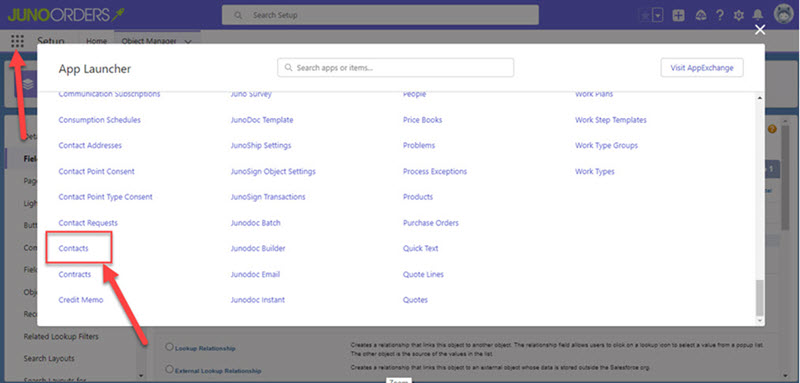Click the App Launcher scrollbar up arrow
800x383 pixels.
(x=760, y=97)
